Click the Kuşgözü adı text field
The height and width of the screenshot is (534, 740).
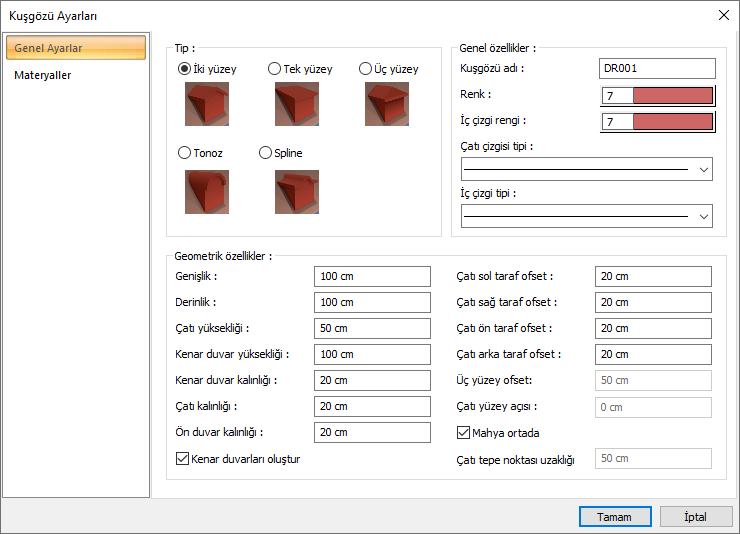657,69
